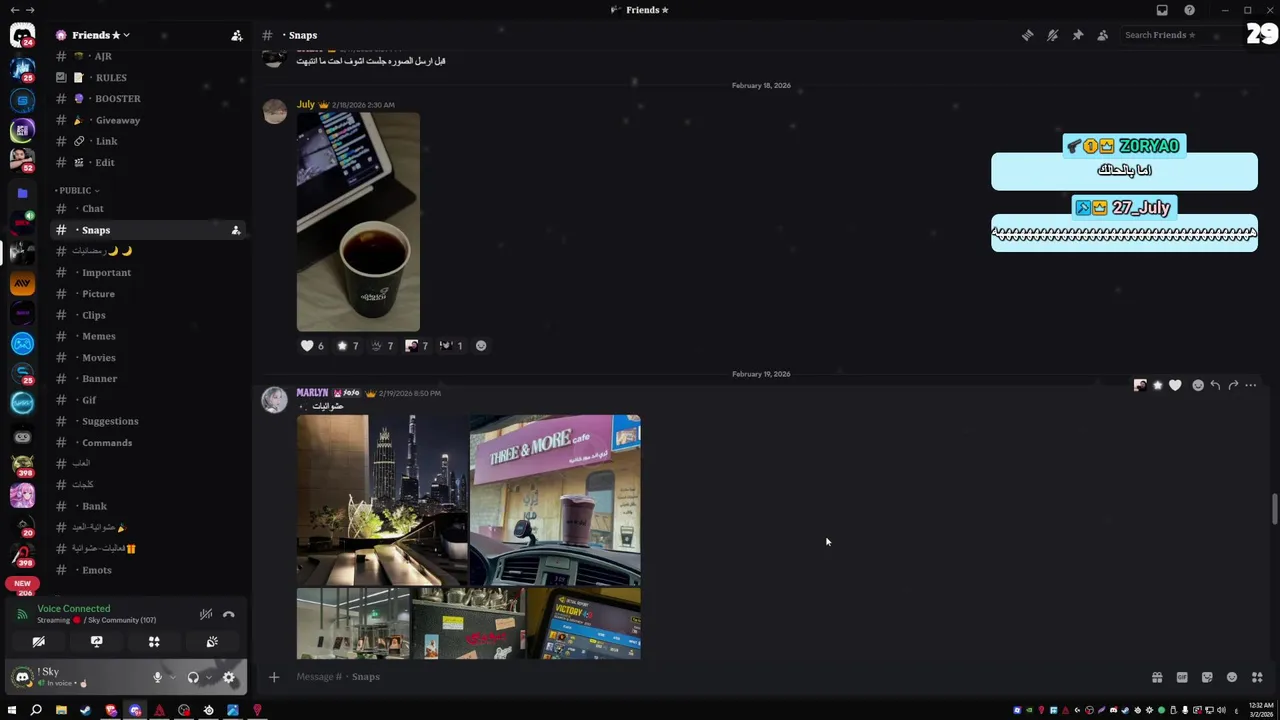Expand the microphone input options arrow

point(172,677)
